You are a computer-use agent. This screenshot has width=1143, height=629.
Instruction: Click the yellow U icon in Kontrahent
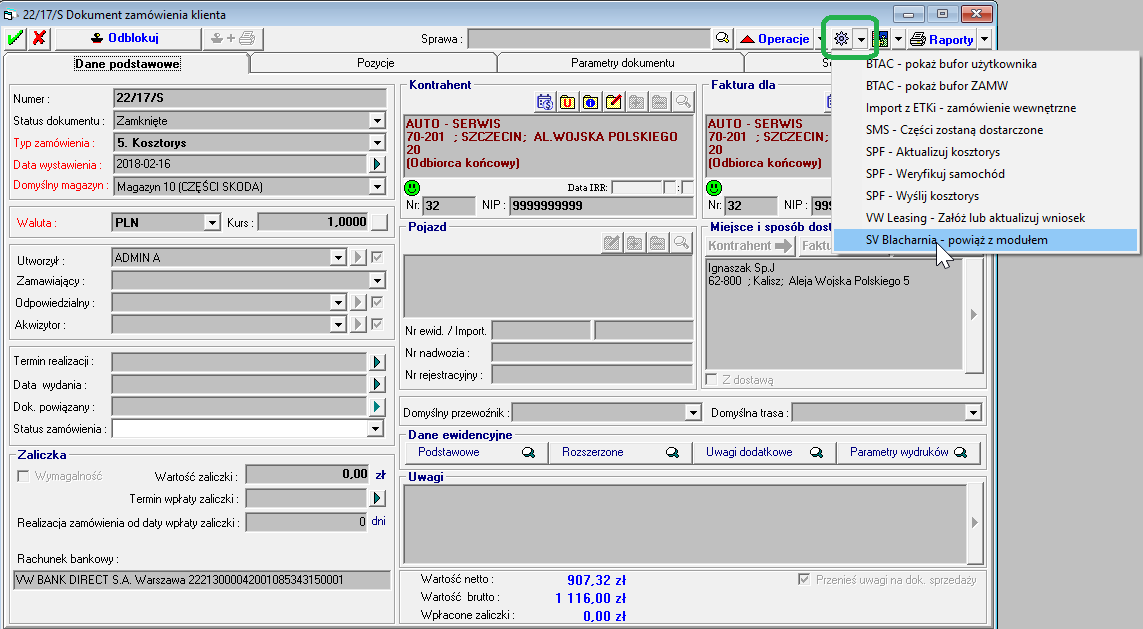click(x=568, y=102)
